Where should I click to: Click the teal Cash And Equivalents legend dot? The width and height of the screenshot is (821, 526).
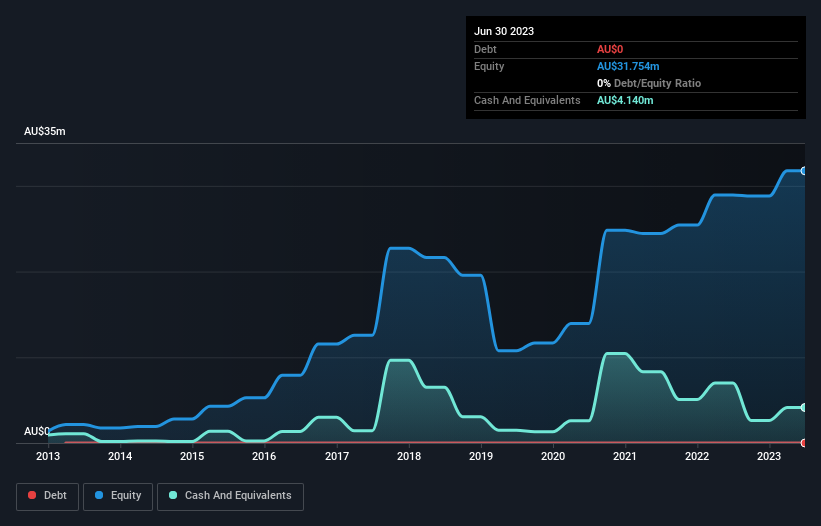click(x=173, y=495)
